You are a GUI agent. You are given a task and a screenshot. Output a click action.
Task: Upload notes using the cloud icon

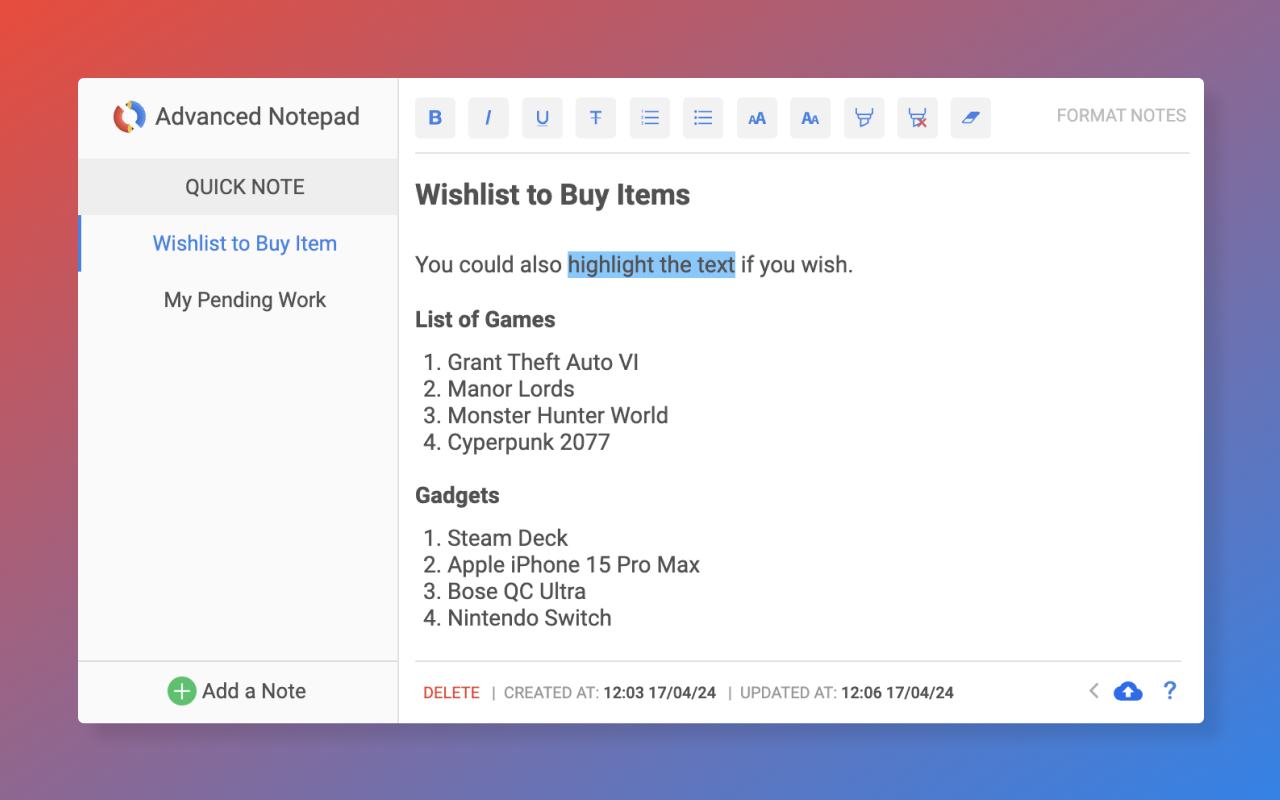click(1128, 691)
